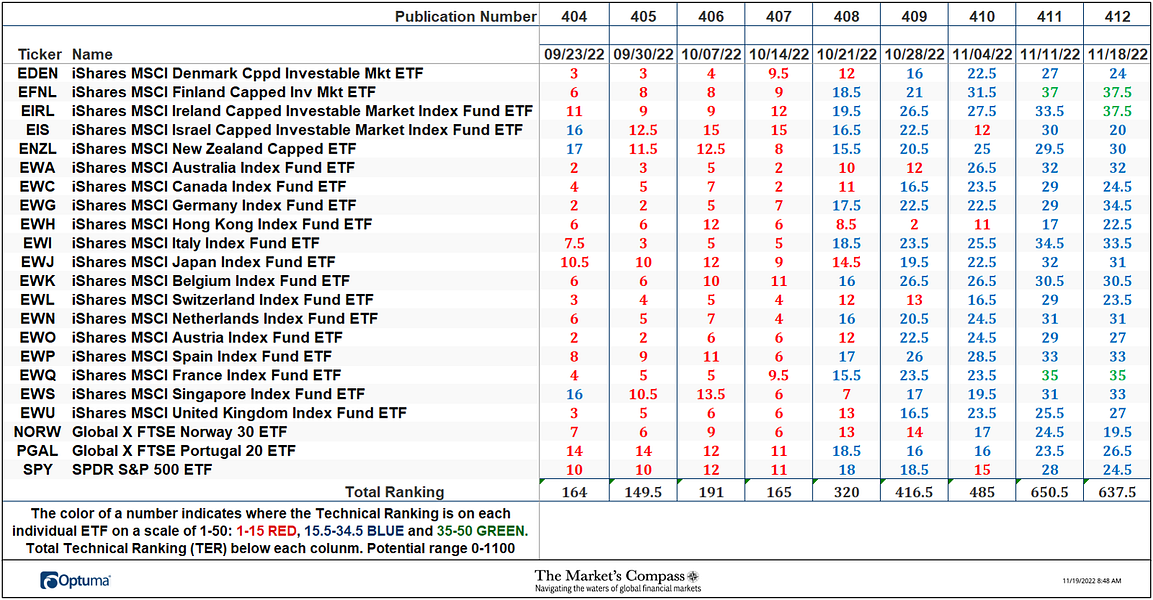The height and width of the screenshot is (600, 1153).
Task: Select the EIRL ticker cell
Action: click(38, 111)
